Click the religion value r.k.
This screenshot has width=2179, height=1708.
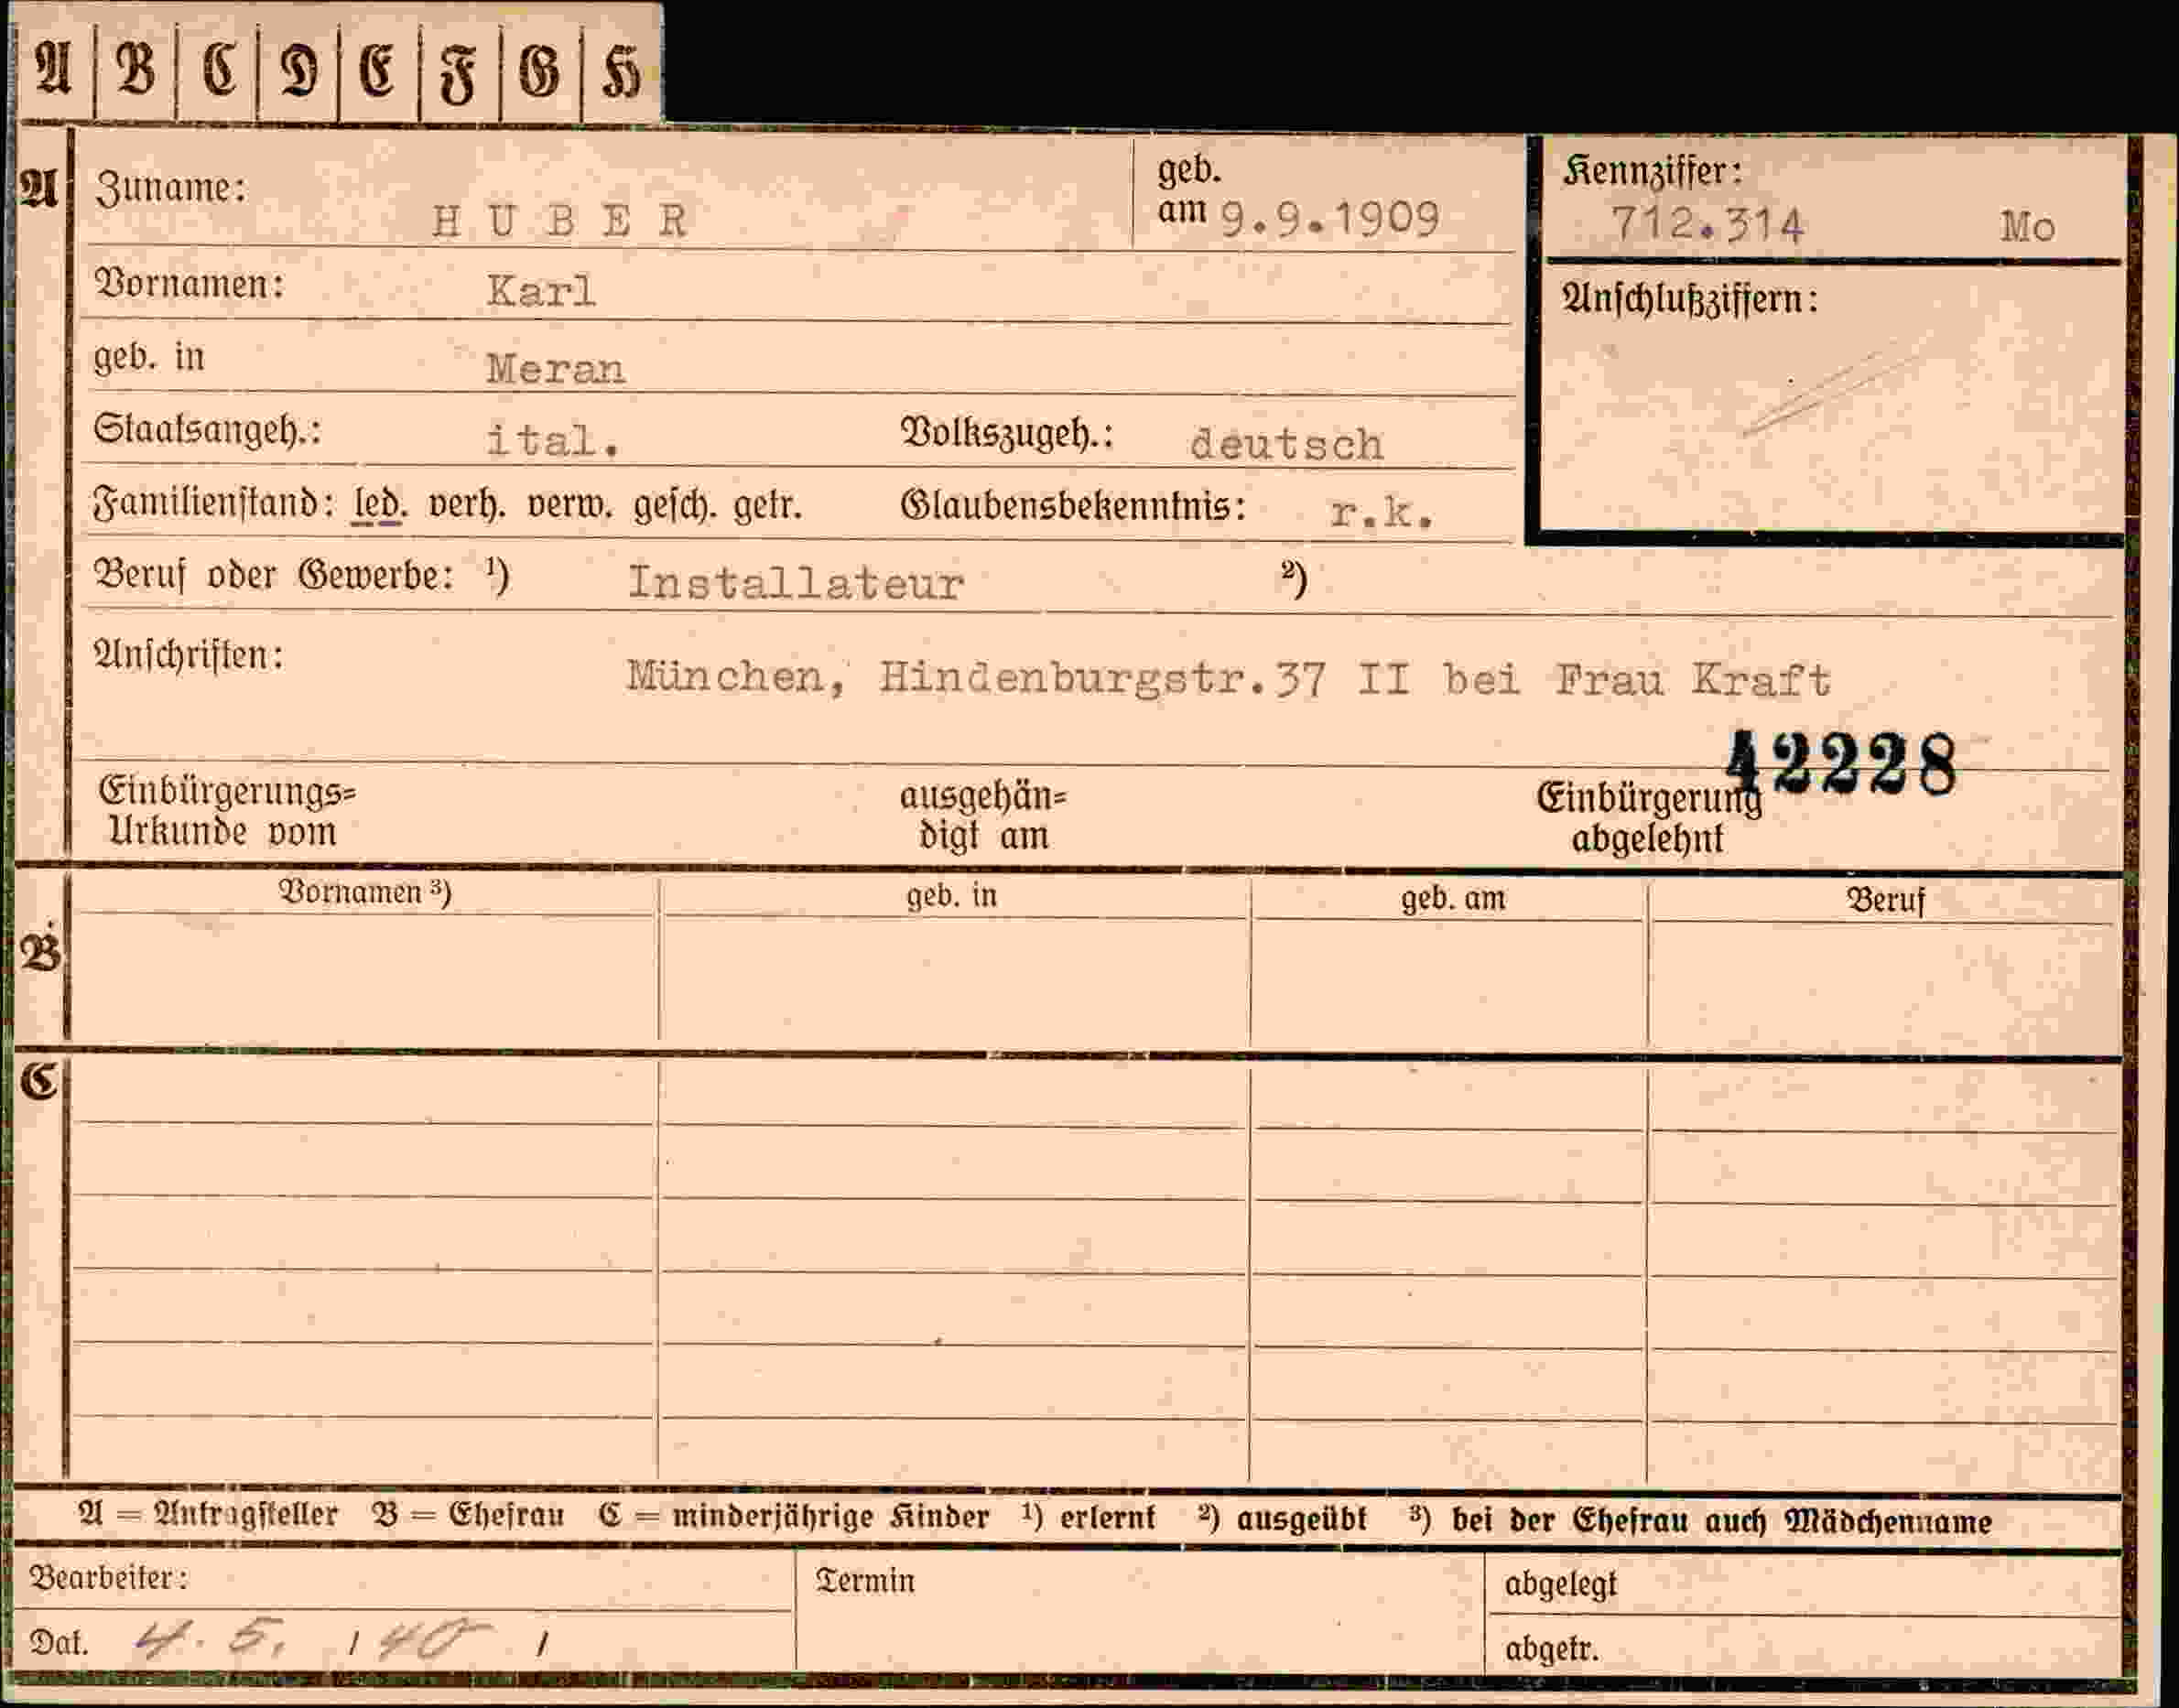(1382, 513)
